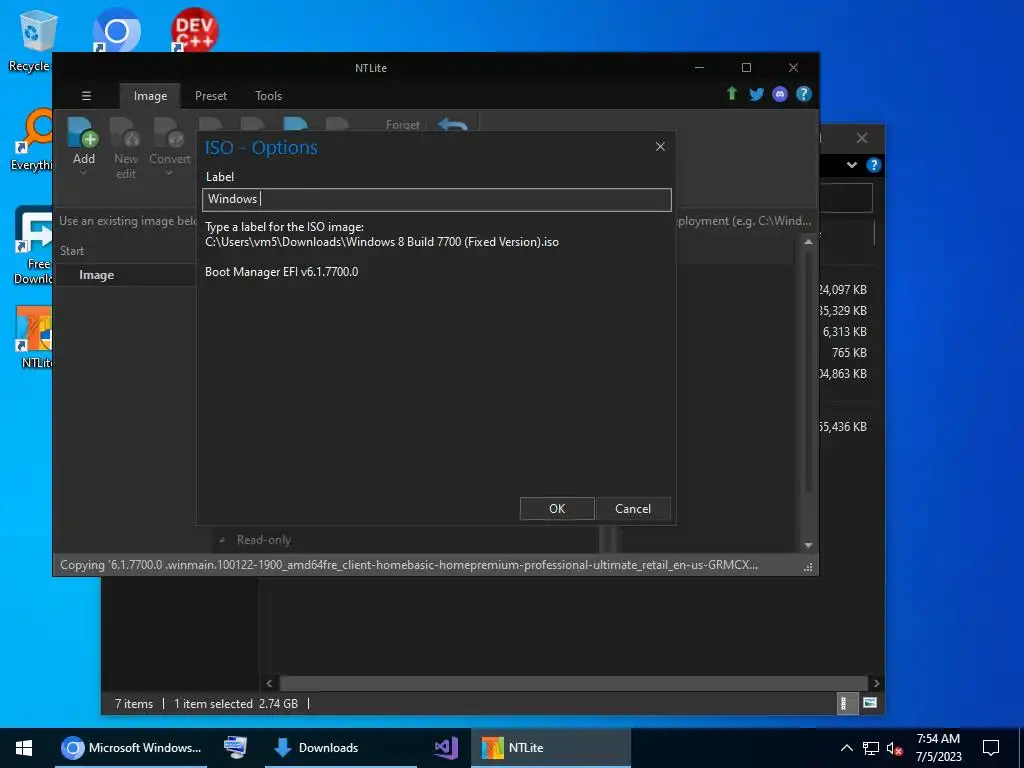Viewport: 1024px width, 768px height.
Task: Open the computer icon on the taskbar
Action: pyautogui.click(x=235, y=748)
